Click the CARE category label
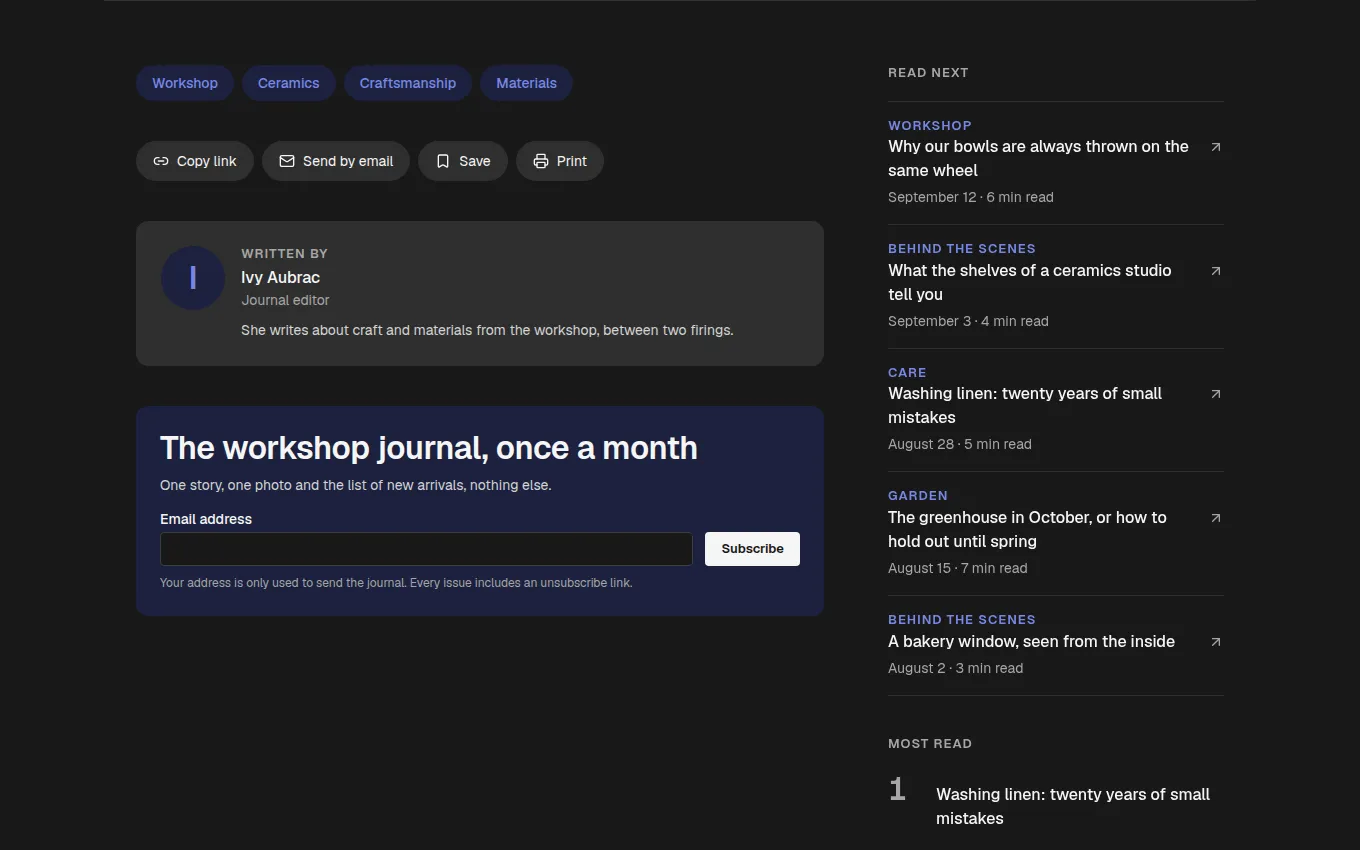 click(907, 372)
